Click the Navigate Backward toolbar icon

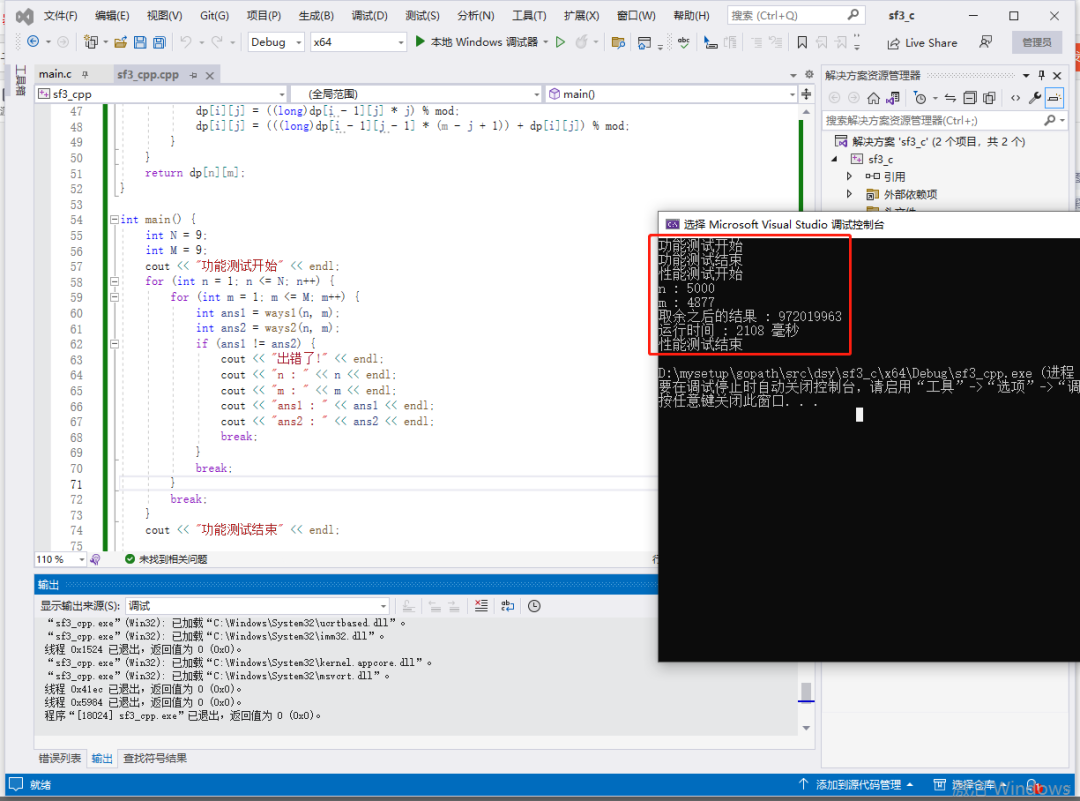click(32, 42)
